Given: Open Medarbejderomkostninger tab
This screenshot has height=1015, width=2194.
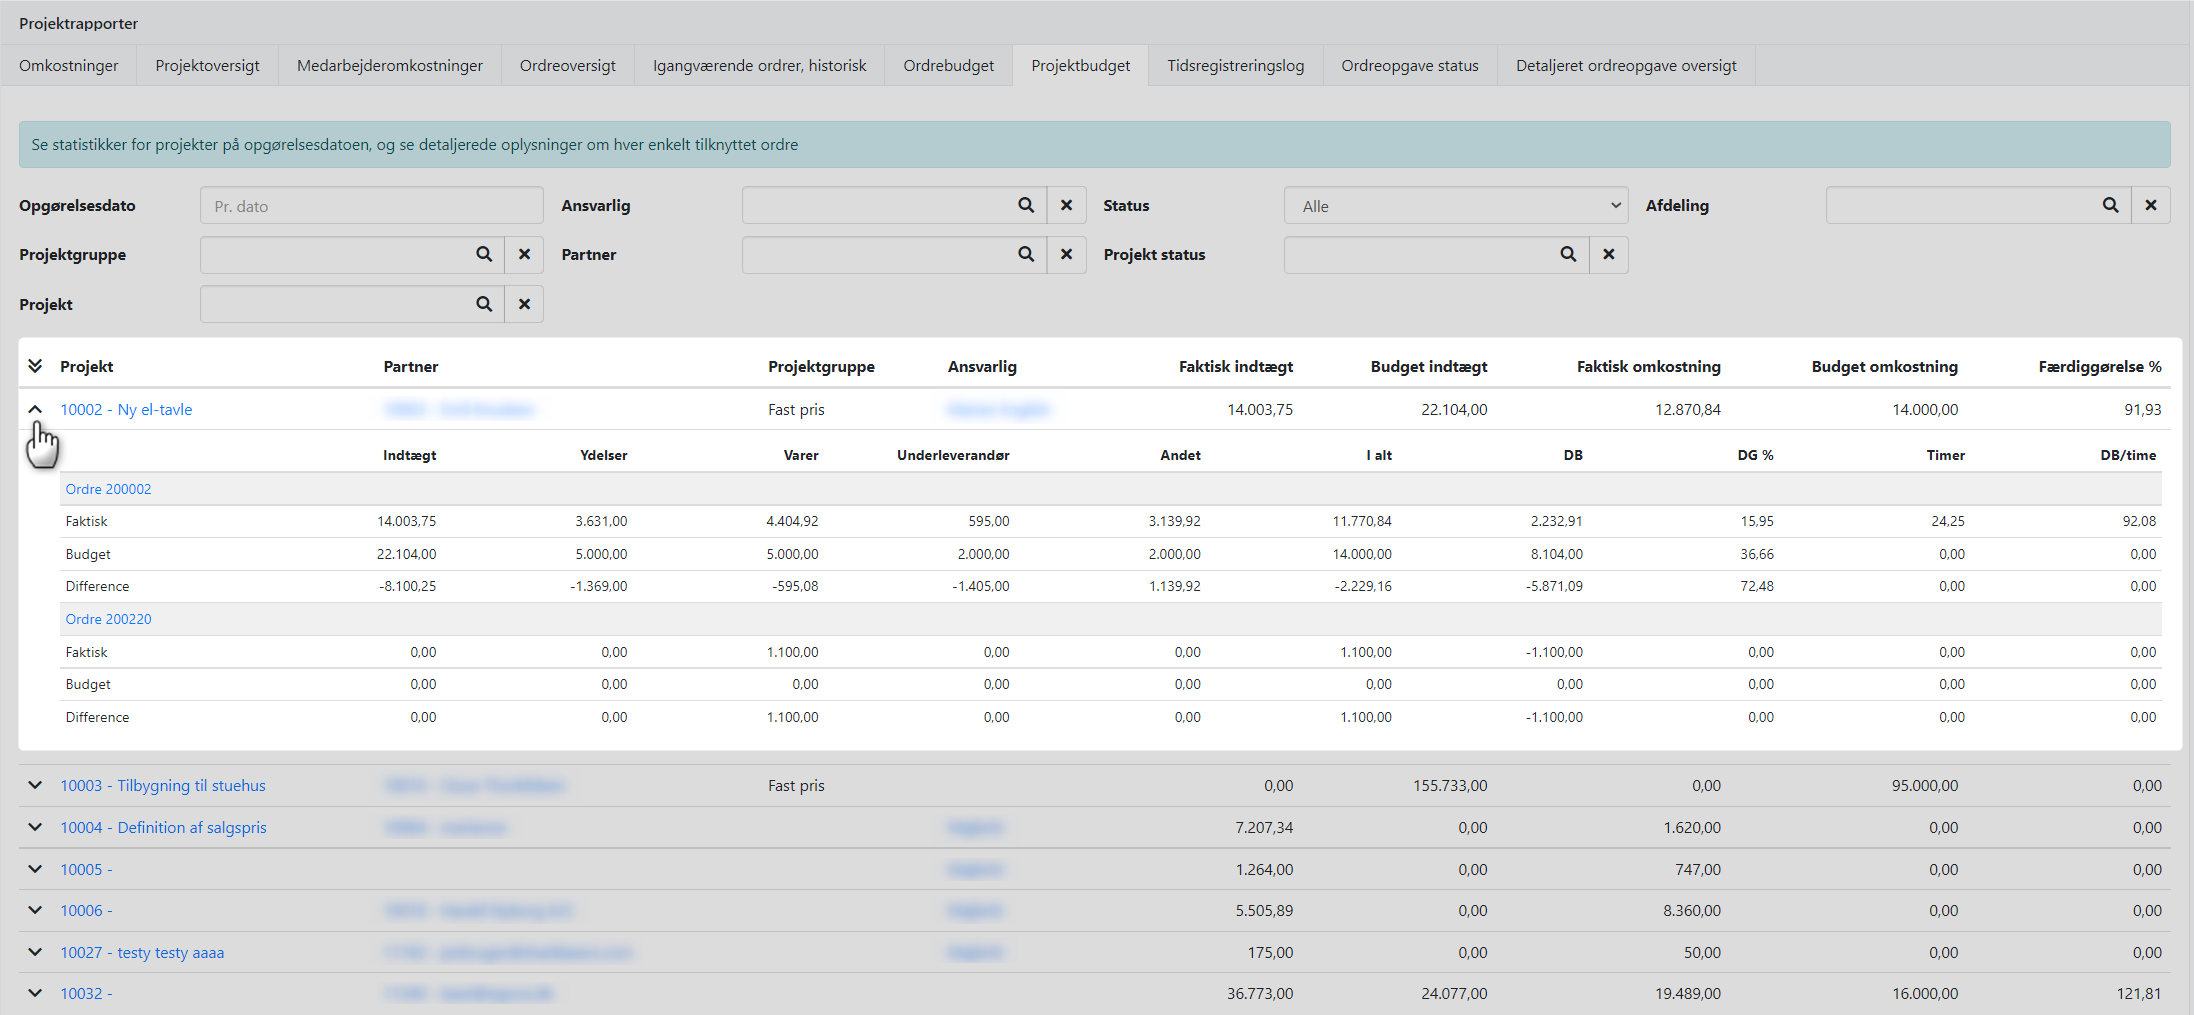Looking at the screenshot, I should pyautogui.click(x=390, y=65).
